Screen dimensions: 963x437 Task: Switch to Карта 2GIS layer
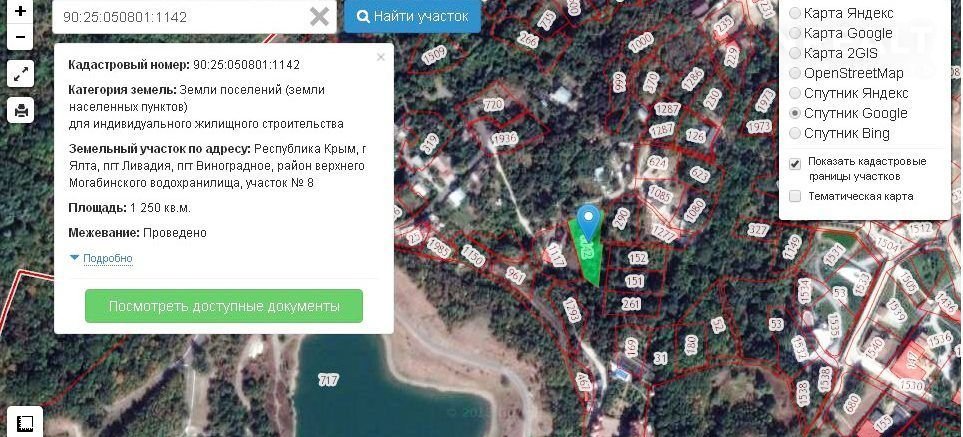click(x=795, y=53)
